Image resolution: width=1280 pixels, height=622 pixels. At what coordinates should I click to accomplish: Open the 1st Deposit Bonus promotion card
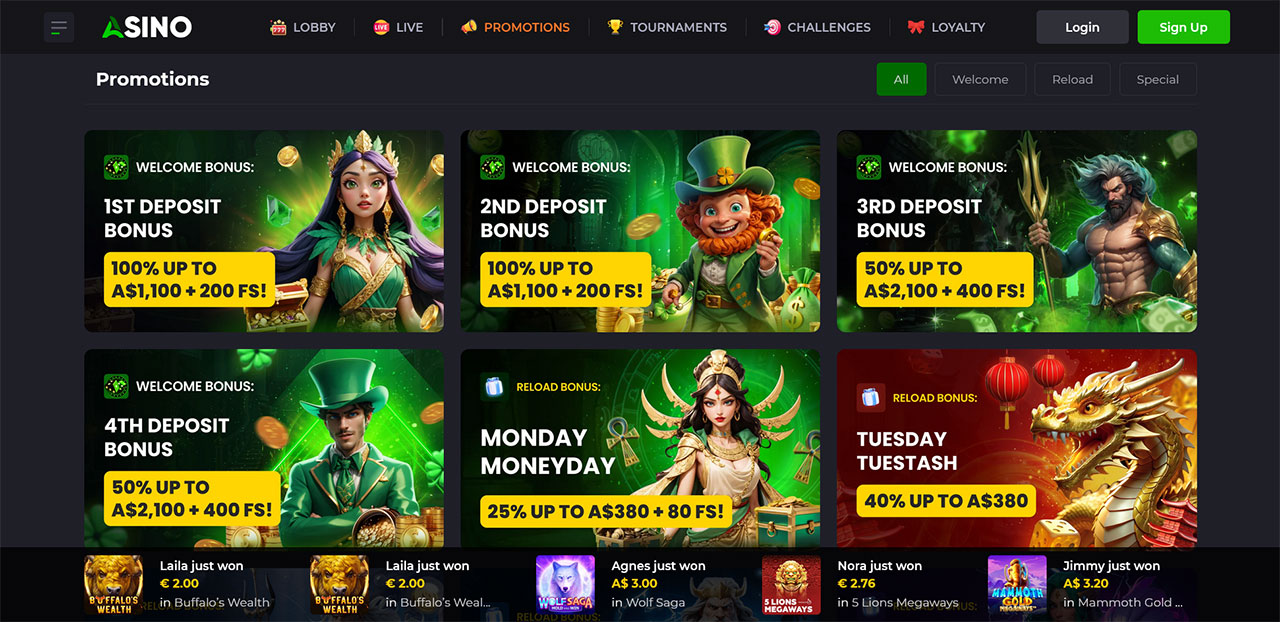[x=264, y=231]
